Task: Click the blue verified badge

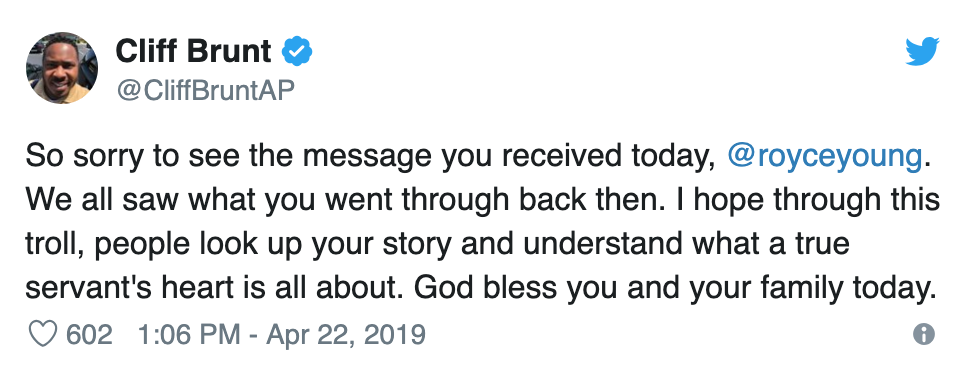Action: tap(297, 51)
